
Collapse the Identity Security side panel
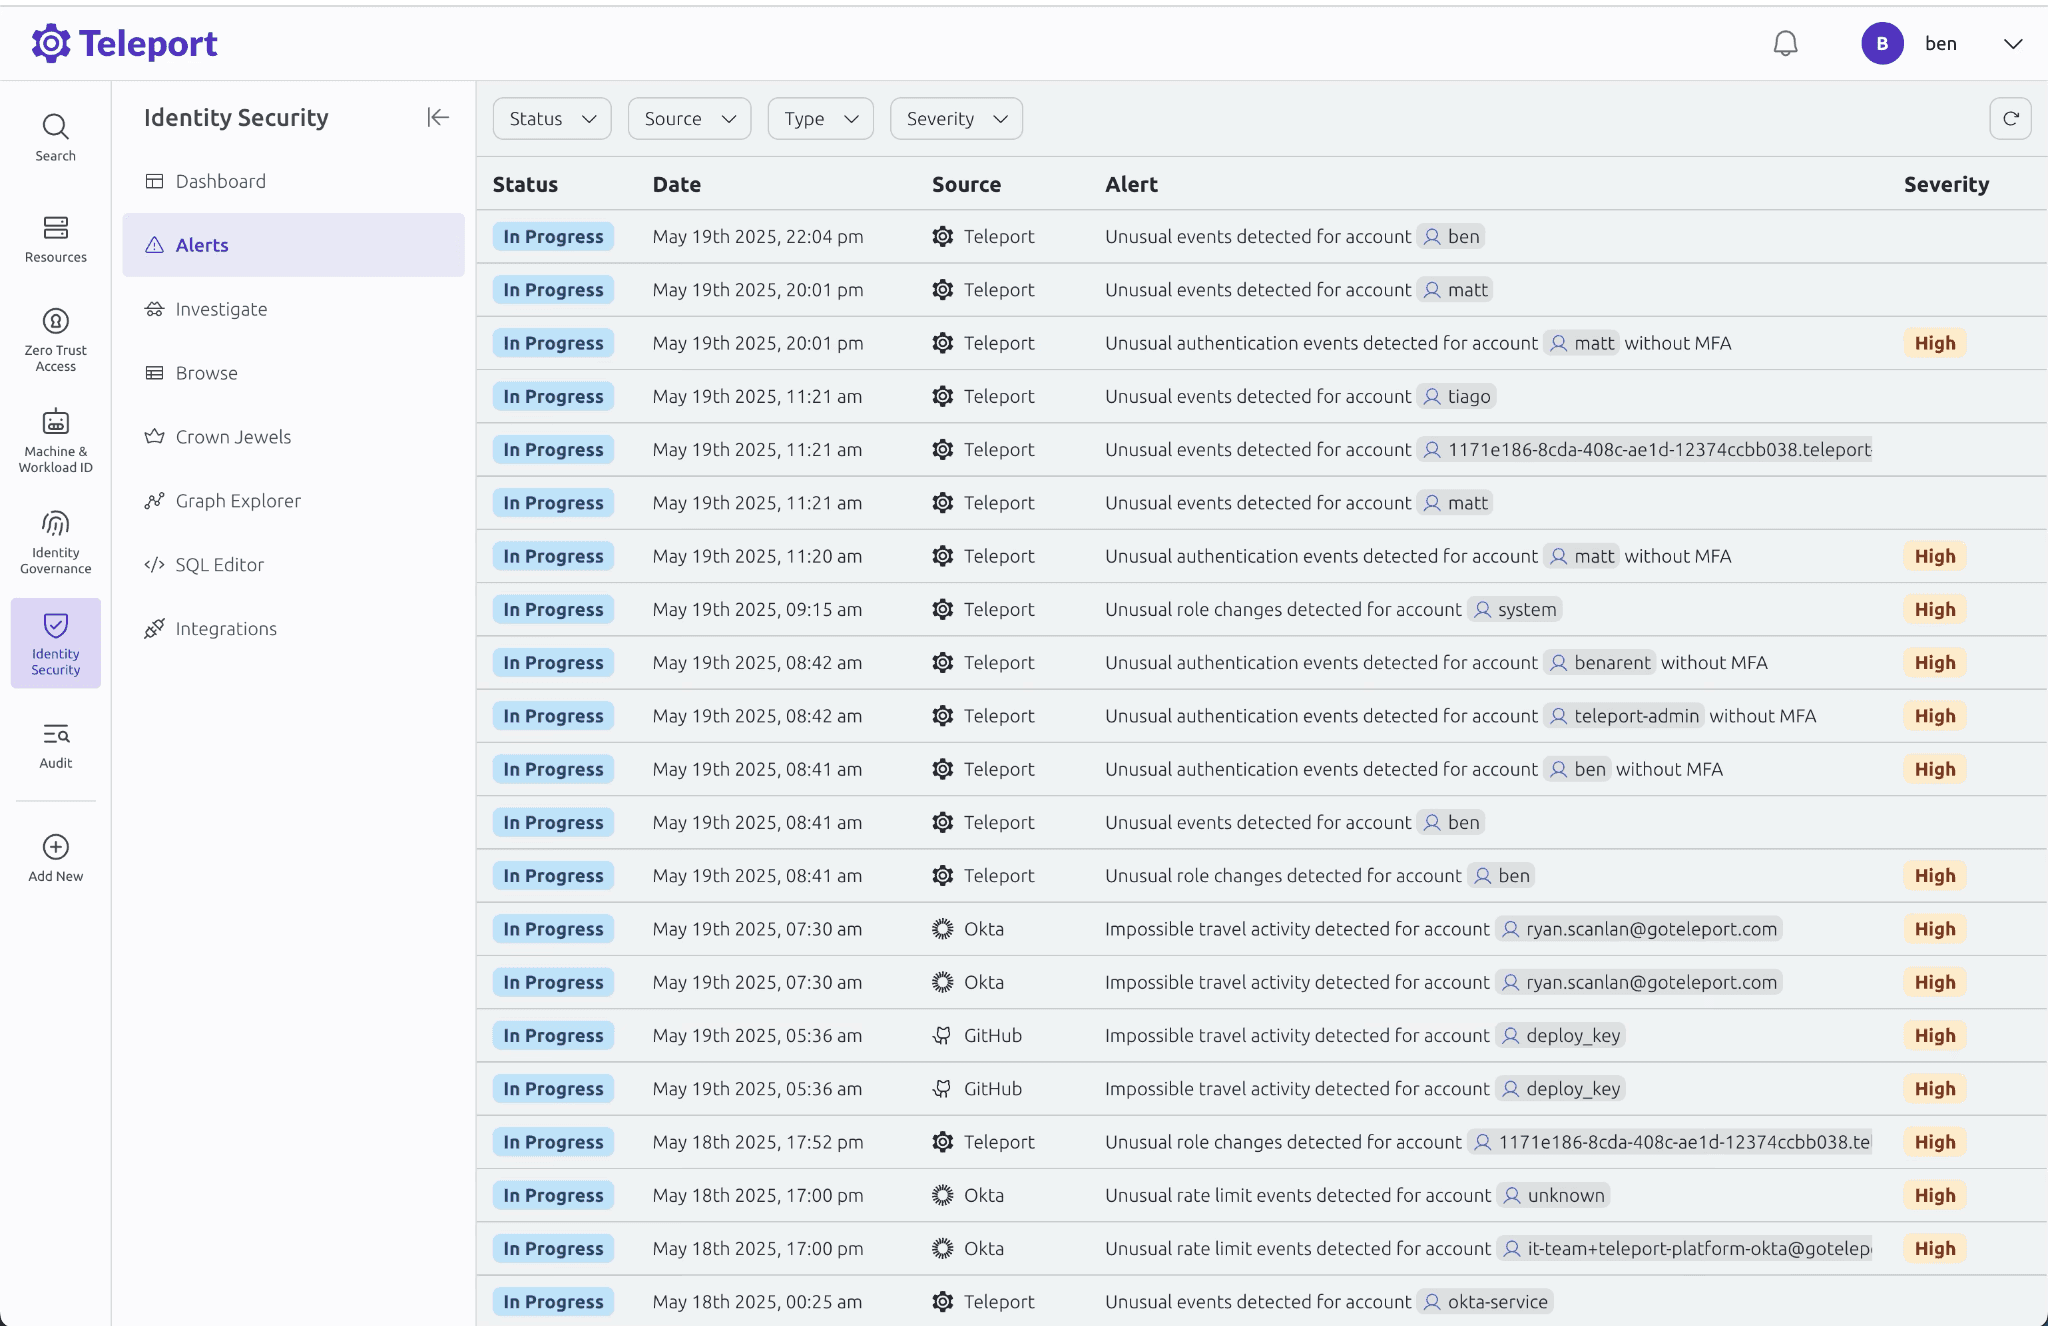(438, 117)
